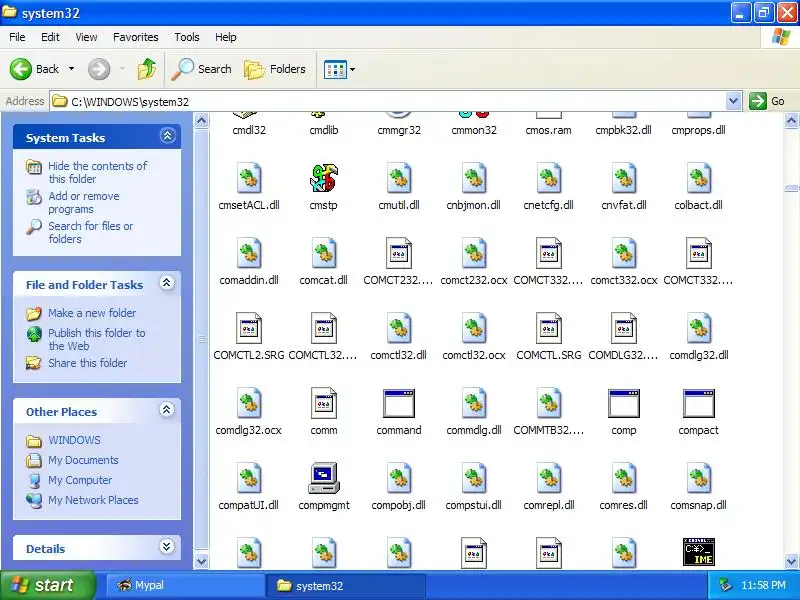Open the View menu

click(86, 37)
